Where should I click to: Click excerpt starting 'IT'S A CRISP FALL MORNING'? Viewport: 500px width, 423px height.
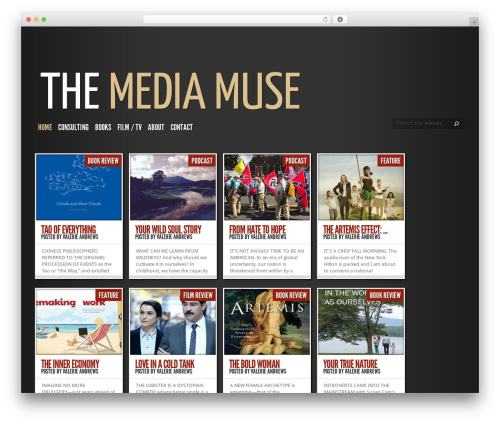tap(360, 261)
